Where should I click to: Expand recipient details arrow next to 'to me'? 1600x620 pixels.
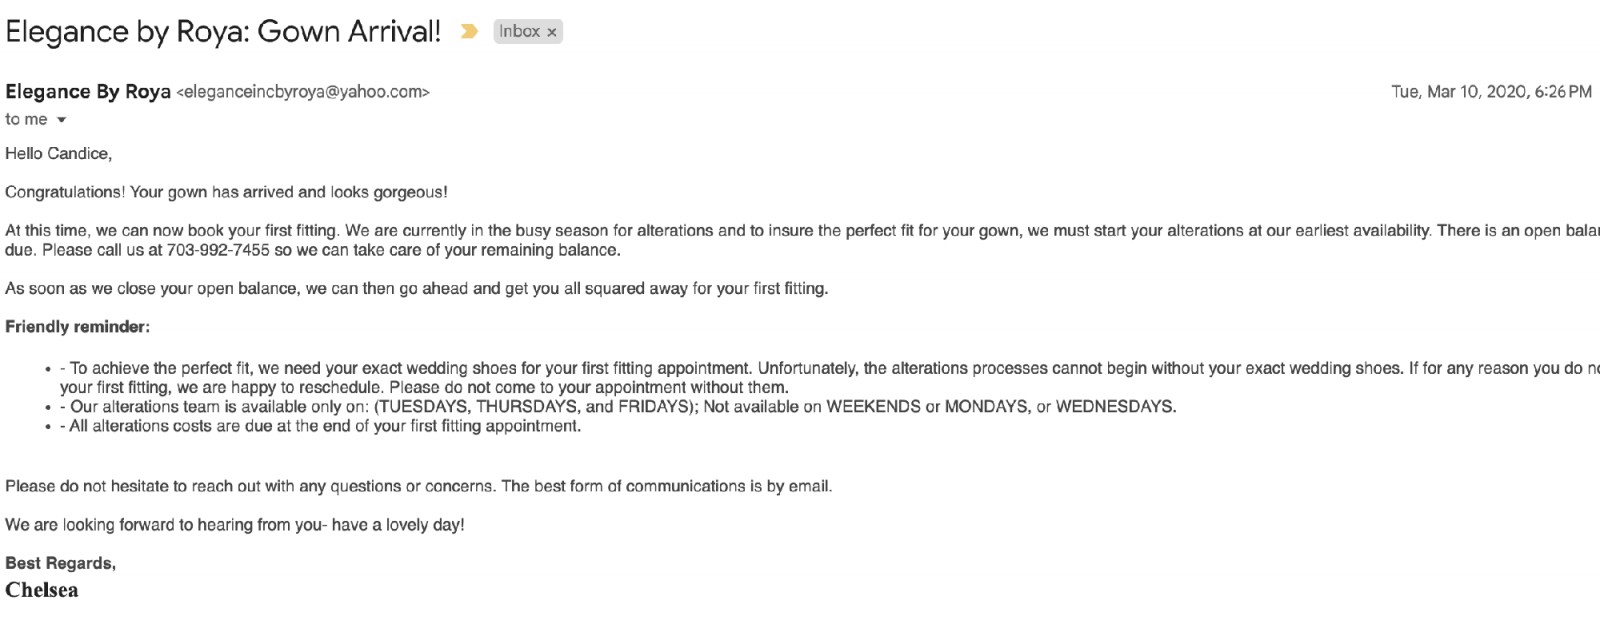click(61, 120)
